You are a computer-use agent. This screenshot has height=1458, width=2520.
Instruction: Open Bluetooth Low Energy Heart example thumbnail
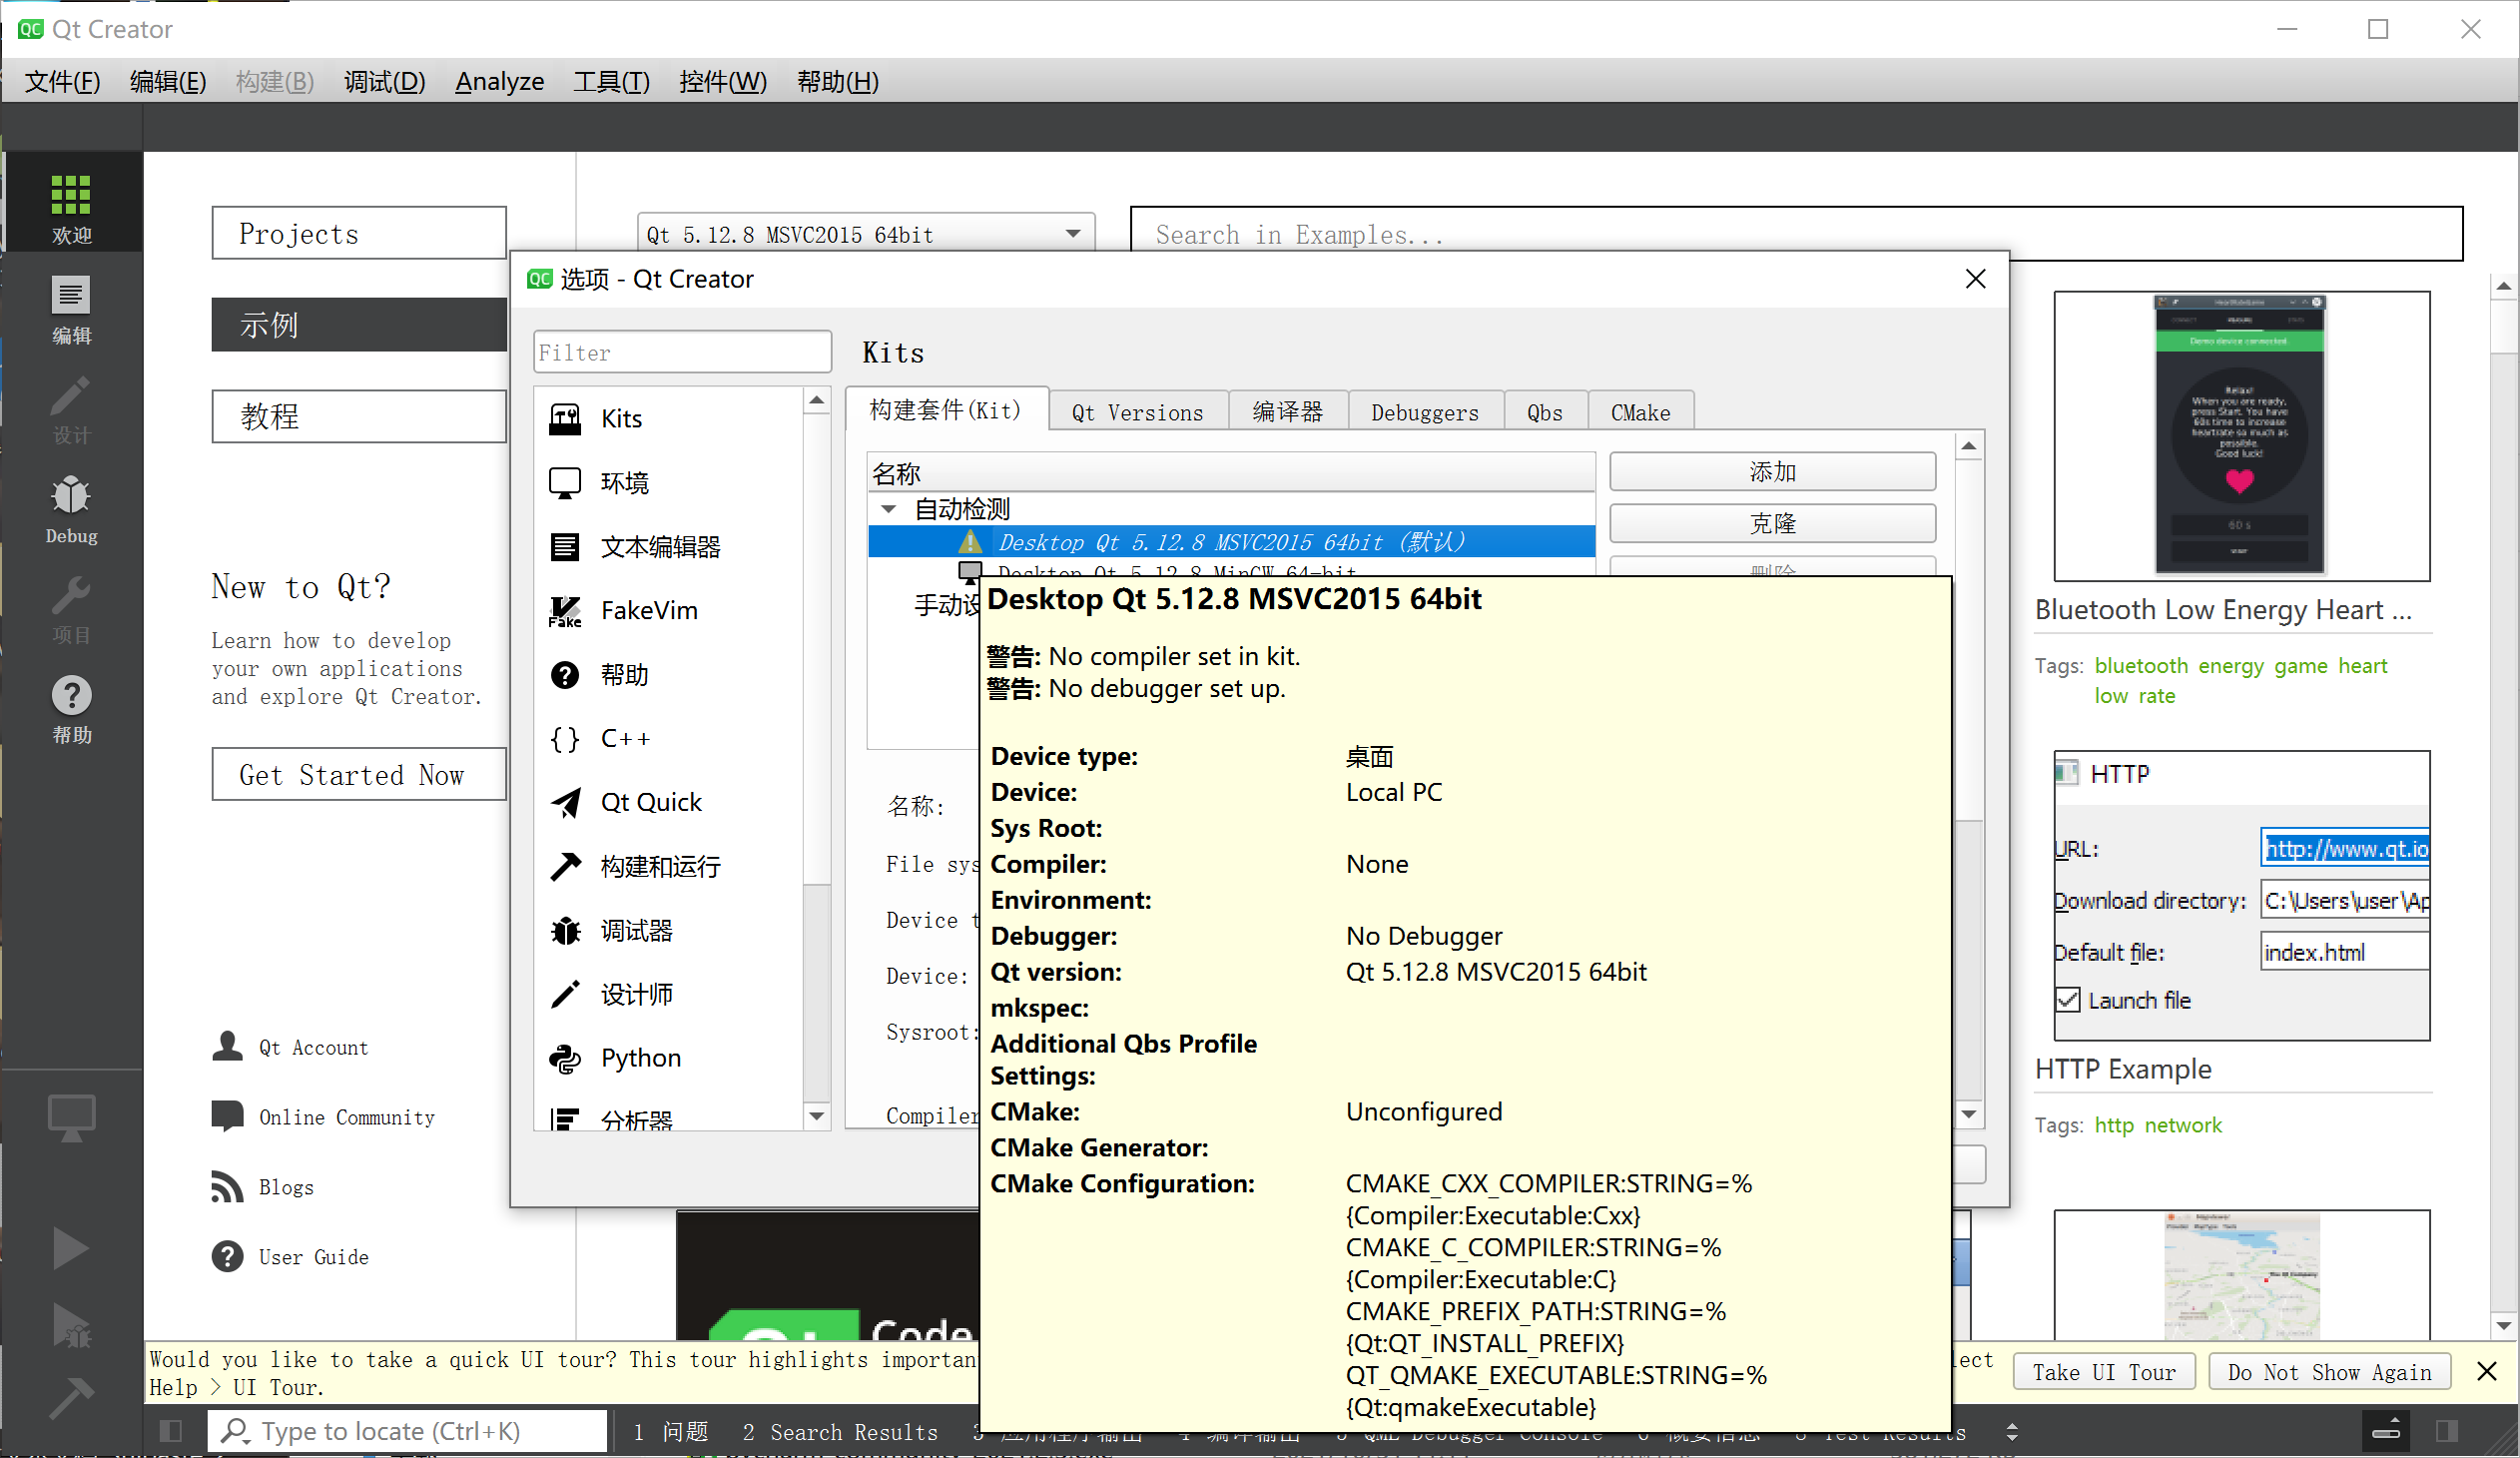click(x=2241, y=436)
